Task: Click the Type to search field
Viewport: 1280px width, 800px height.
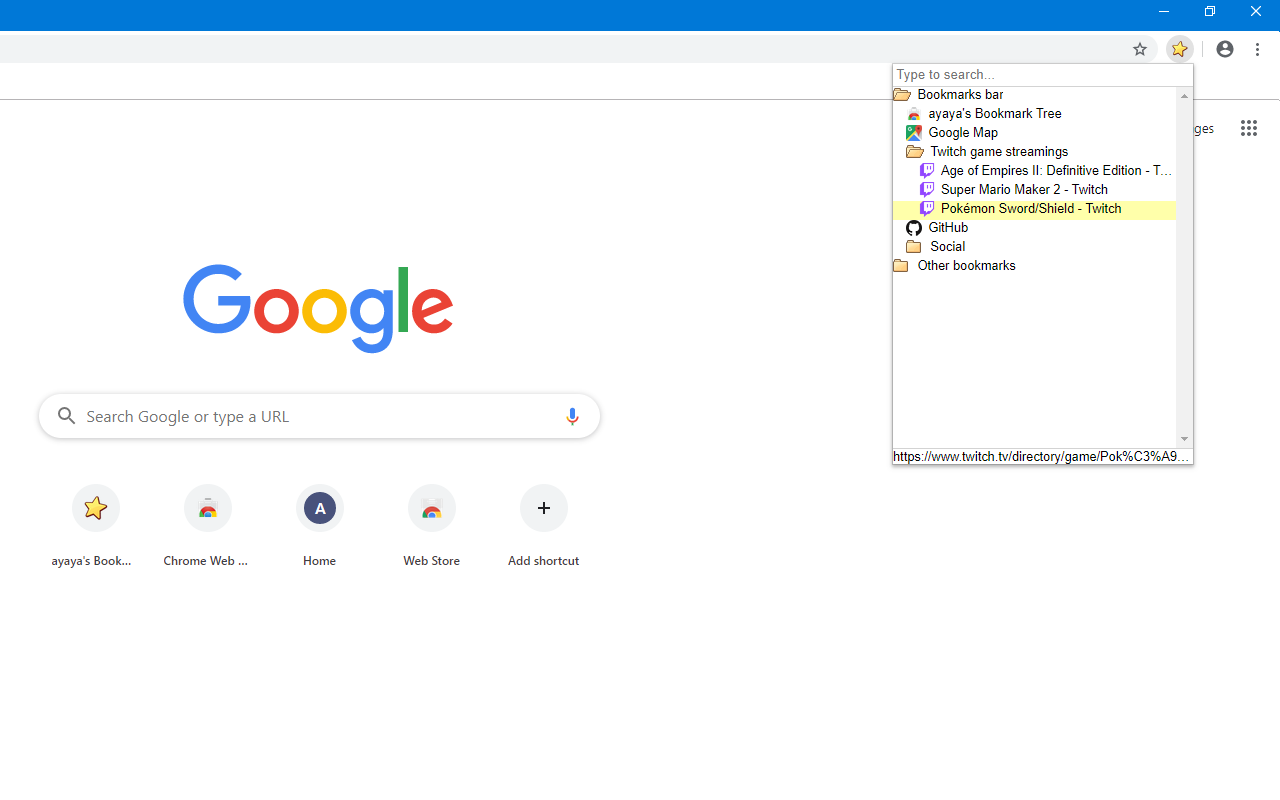Action: point(1042,74)
